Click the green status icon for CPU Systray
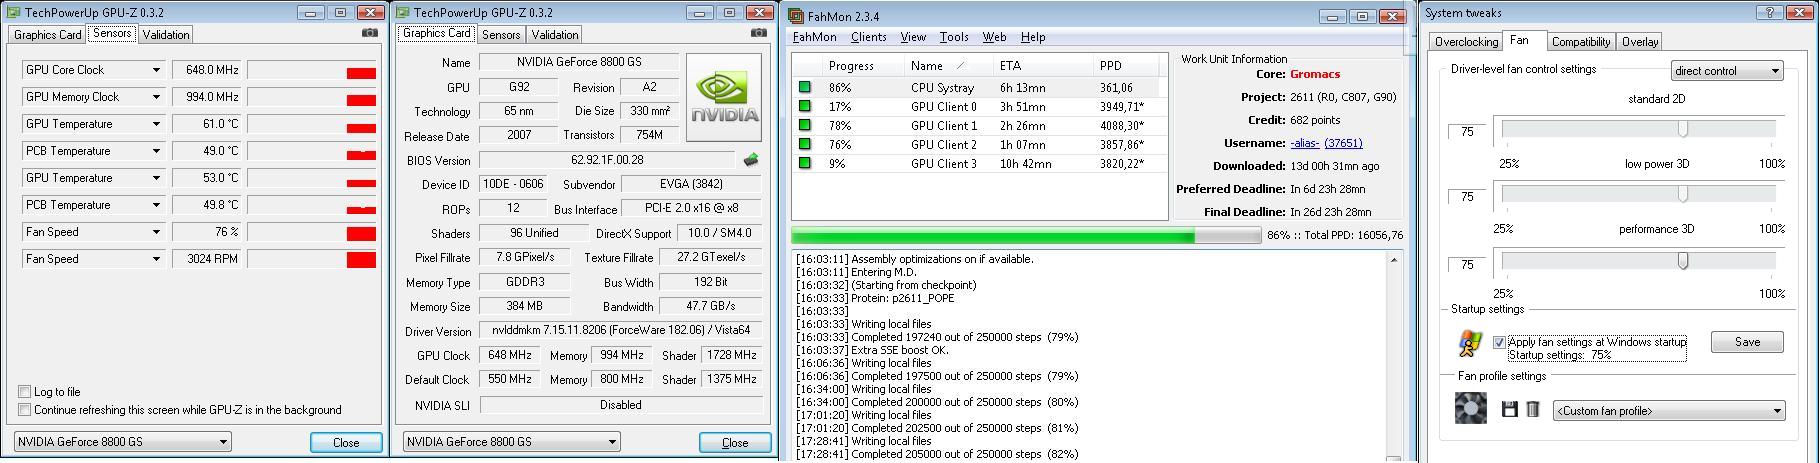 click(805, 88)
